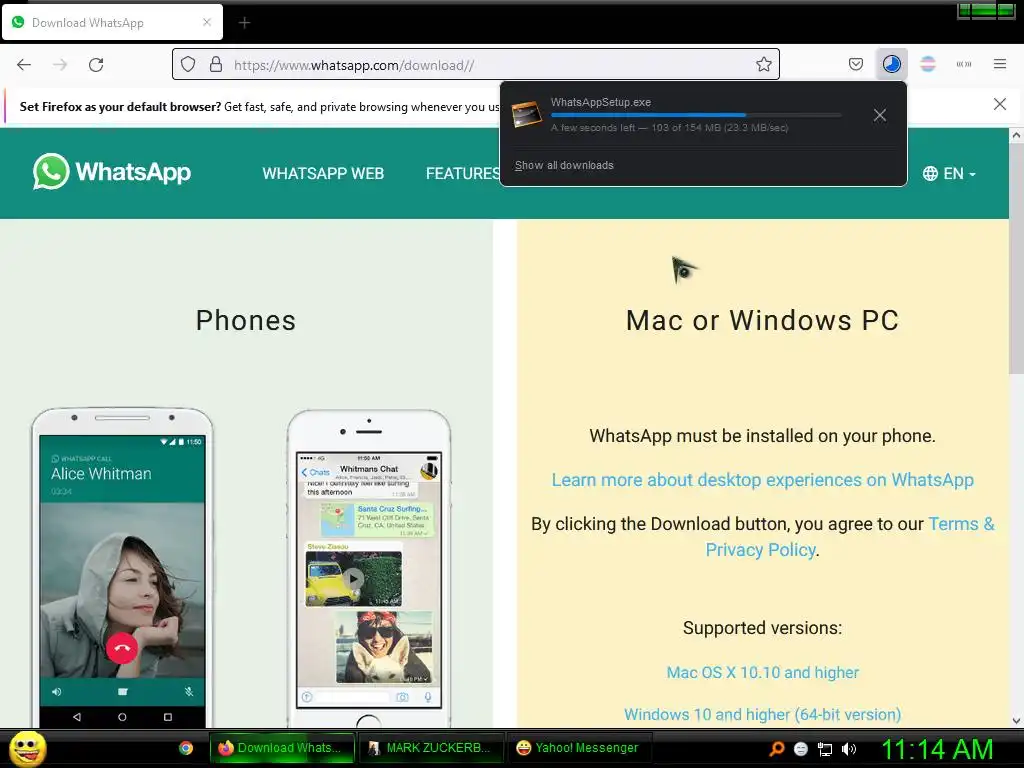Viewport: 1024px width, 768px height.
Task: Click the padlock site security icon
Action: point(216,65)
